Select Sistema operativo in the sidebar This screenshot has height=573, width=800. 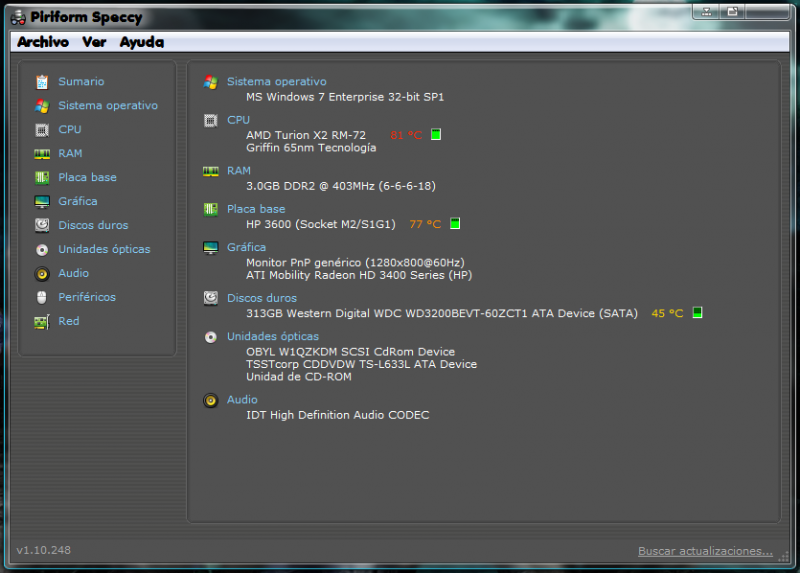pyautogui.click(x=108, y=106)
